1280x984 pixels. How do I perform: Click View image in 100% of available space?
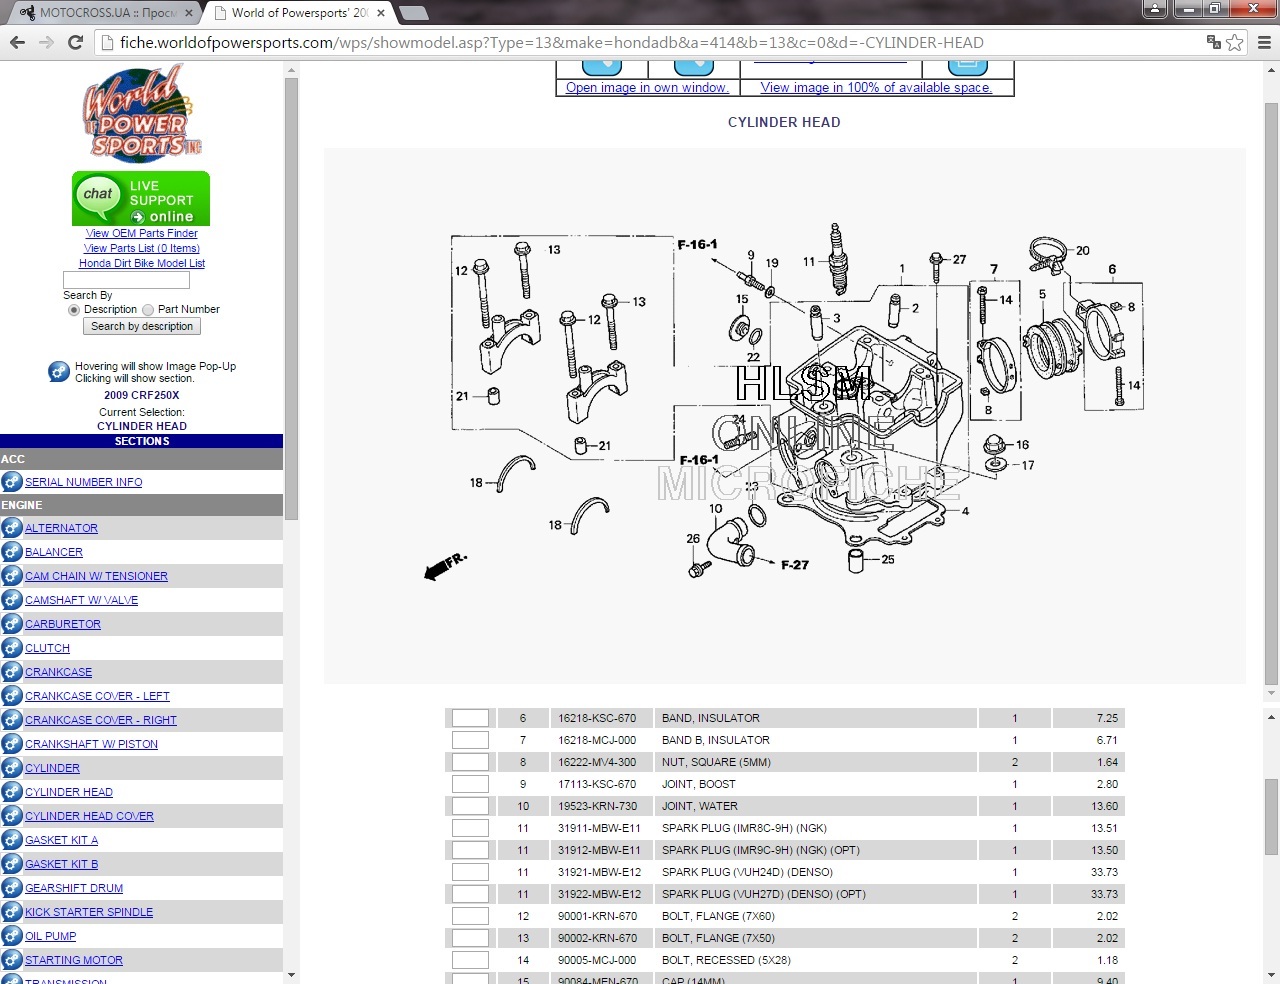(x=876, y=88)
